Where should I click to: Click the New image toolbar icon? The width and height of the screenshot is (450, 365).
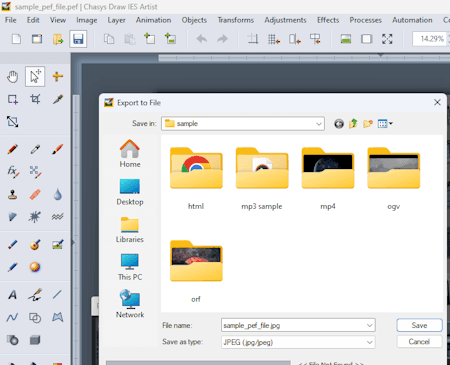pos(16,39)
